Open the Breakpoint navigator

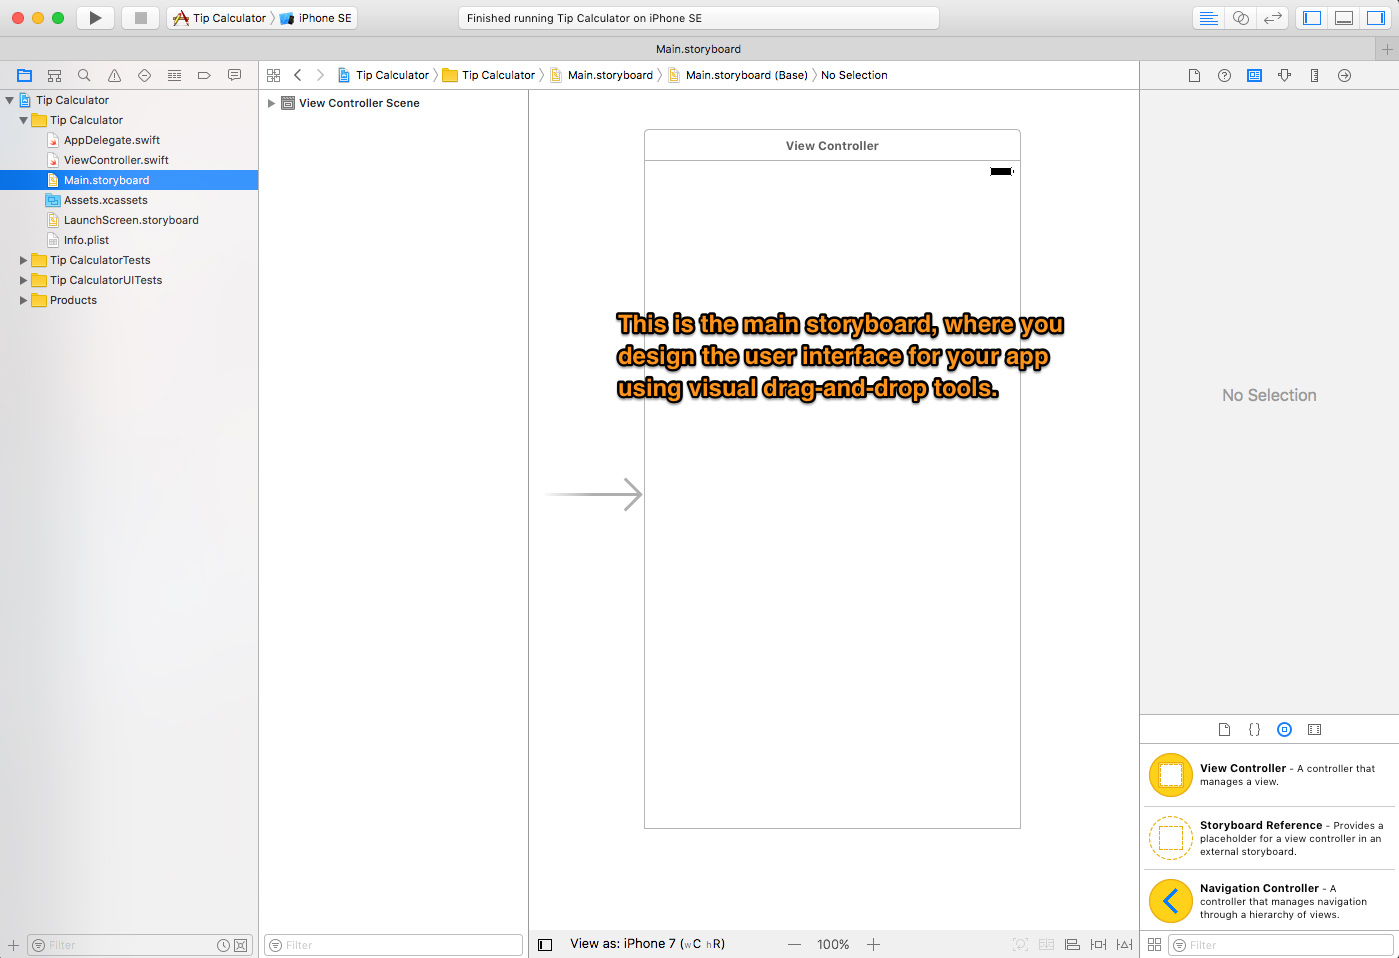tap(204, 75)
